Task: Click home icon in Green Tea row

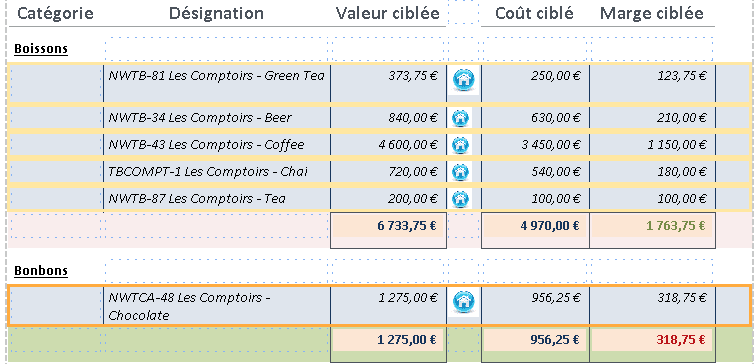Action: (x=464, y=80)
